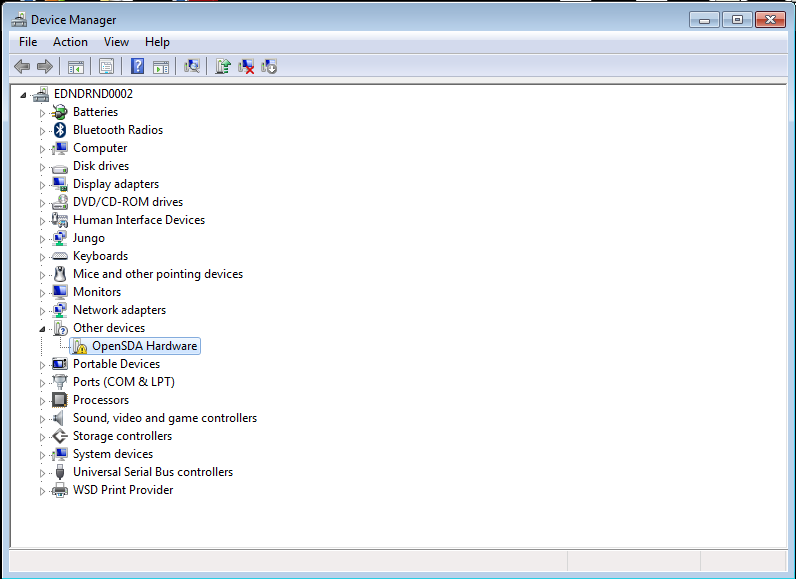Screen dimensions: 798x579
Task: Click the Display adapters icon
Action: [60, 184]
